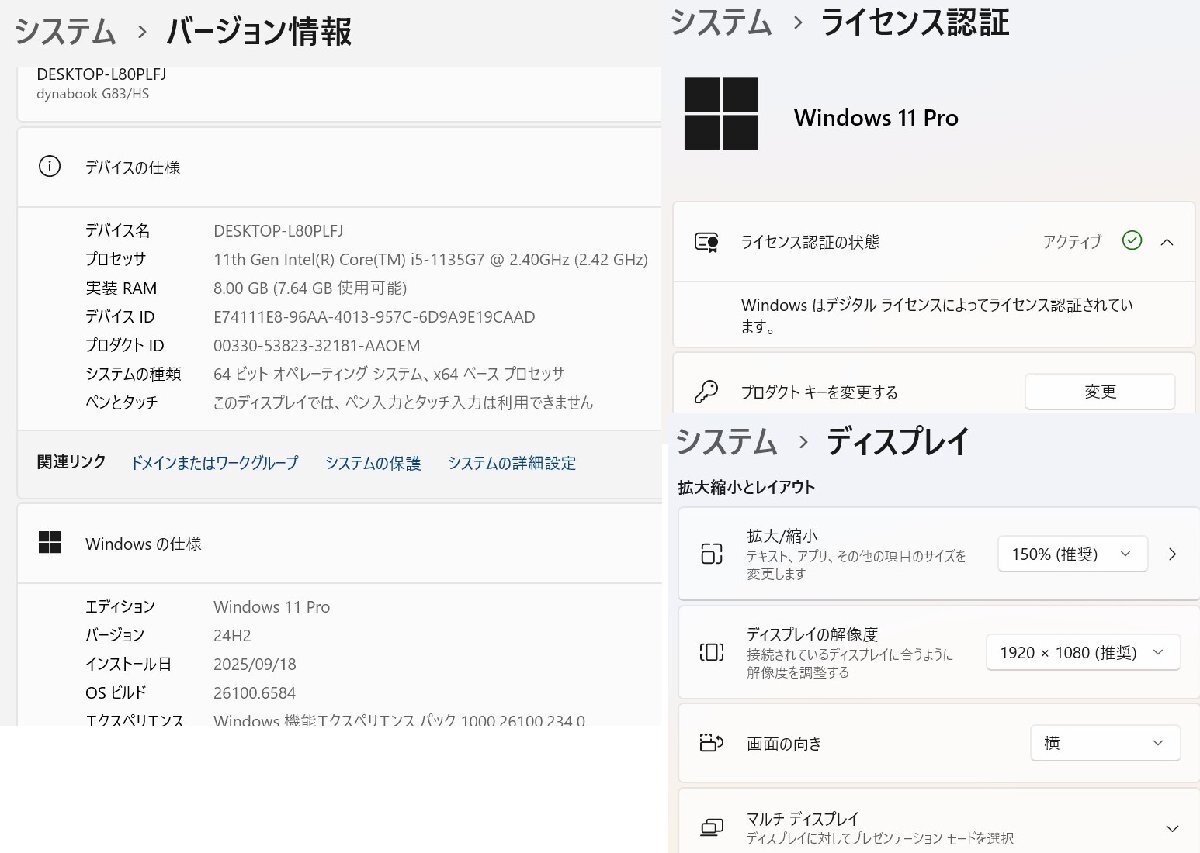Image resolution: width=1200 pixels, height=853 pixels.
Task: Click the device specifications info icon
Action: [49, 167]
